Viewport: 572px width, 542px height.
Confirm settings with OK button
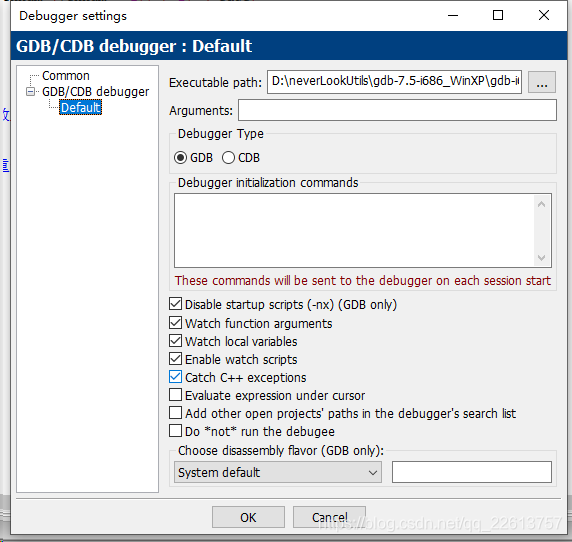pyautogui.click(x=248, y=517)
